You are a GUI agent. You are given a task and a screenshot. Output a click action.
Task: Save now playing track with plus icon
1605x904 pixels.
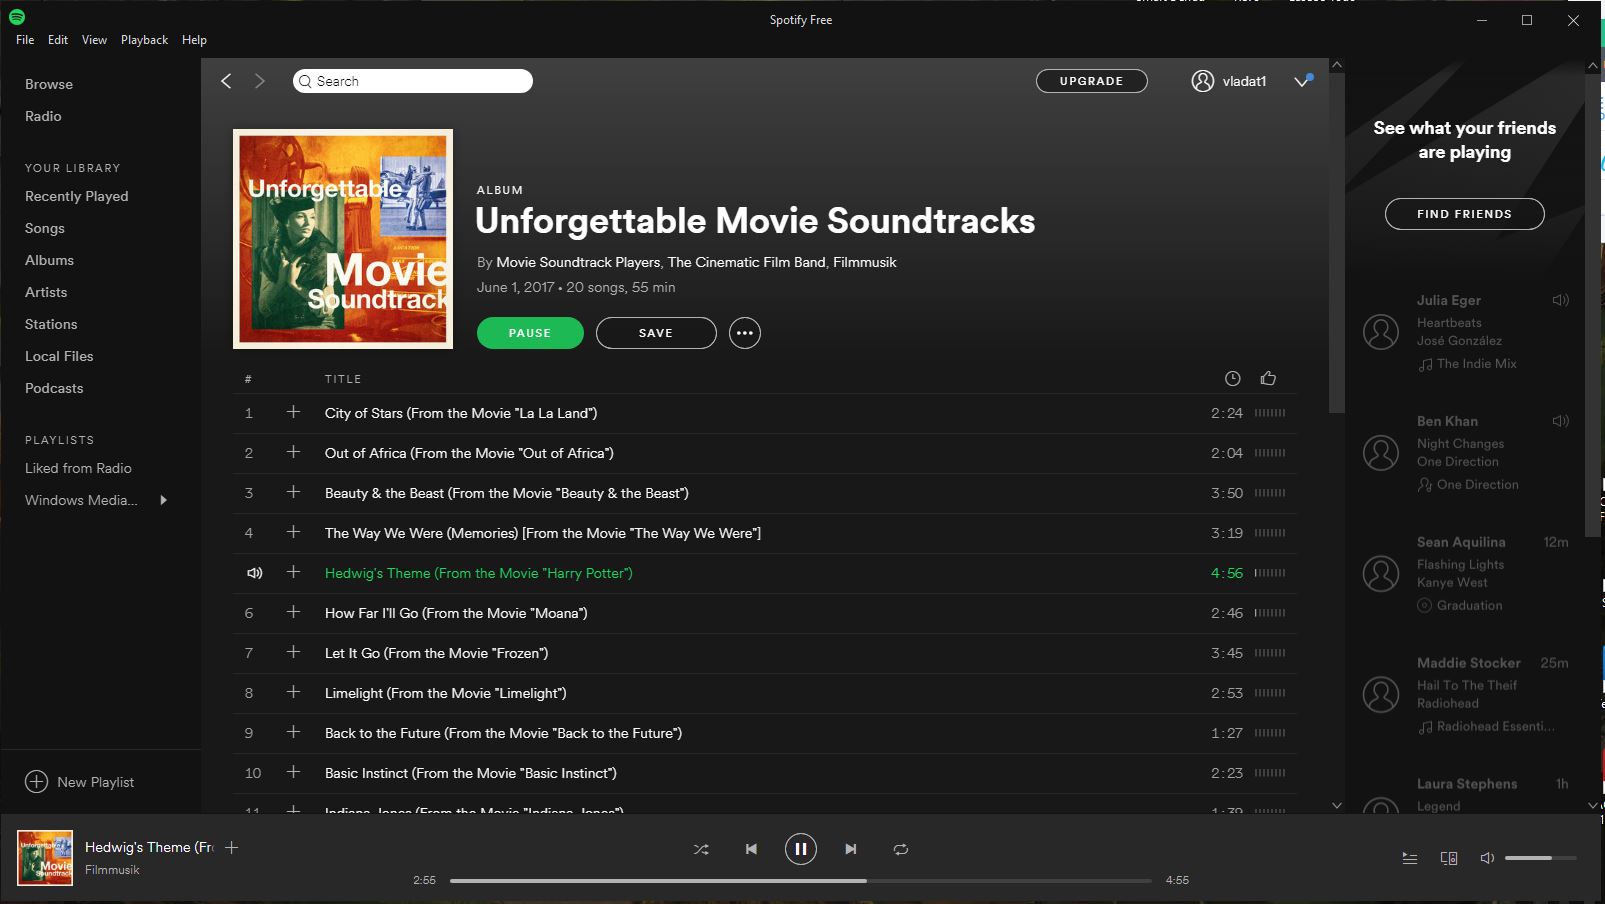pos(231,847)
